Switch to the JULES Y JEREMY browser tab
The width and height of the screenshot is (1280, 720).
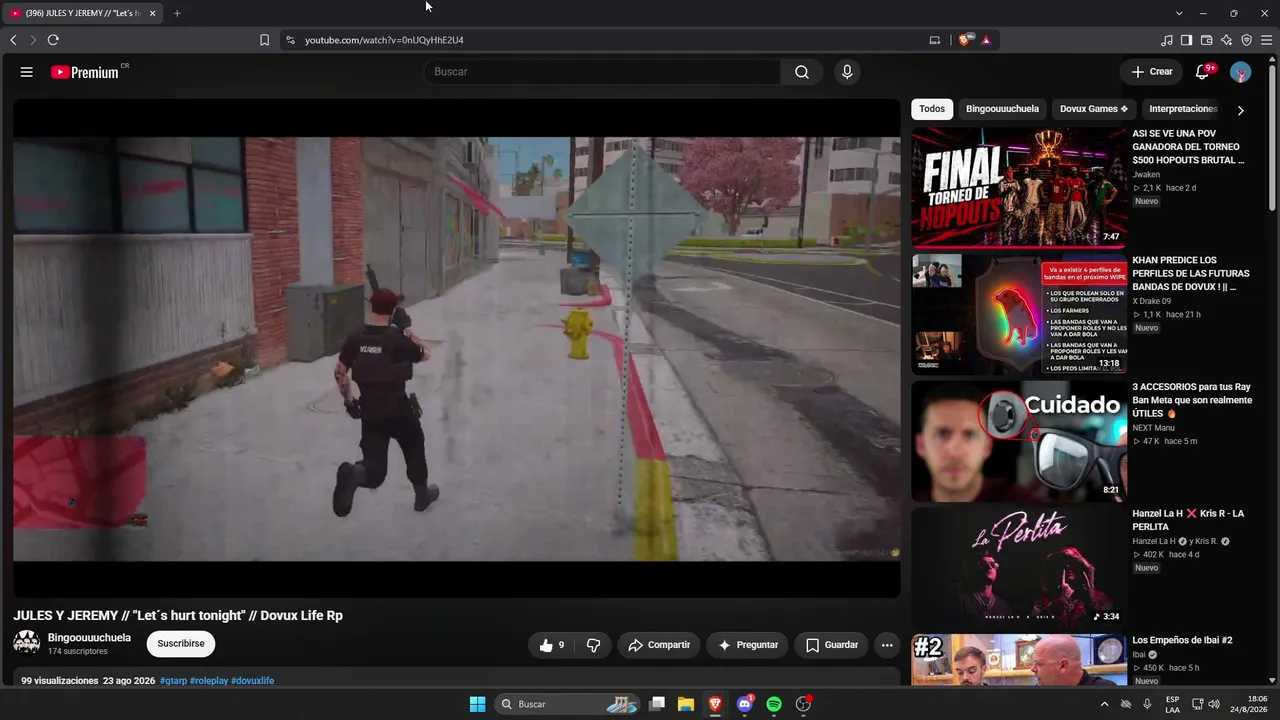click(x=83, y=13)
